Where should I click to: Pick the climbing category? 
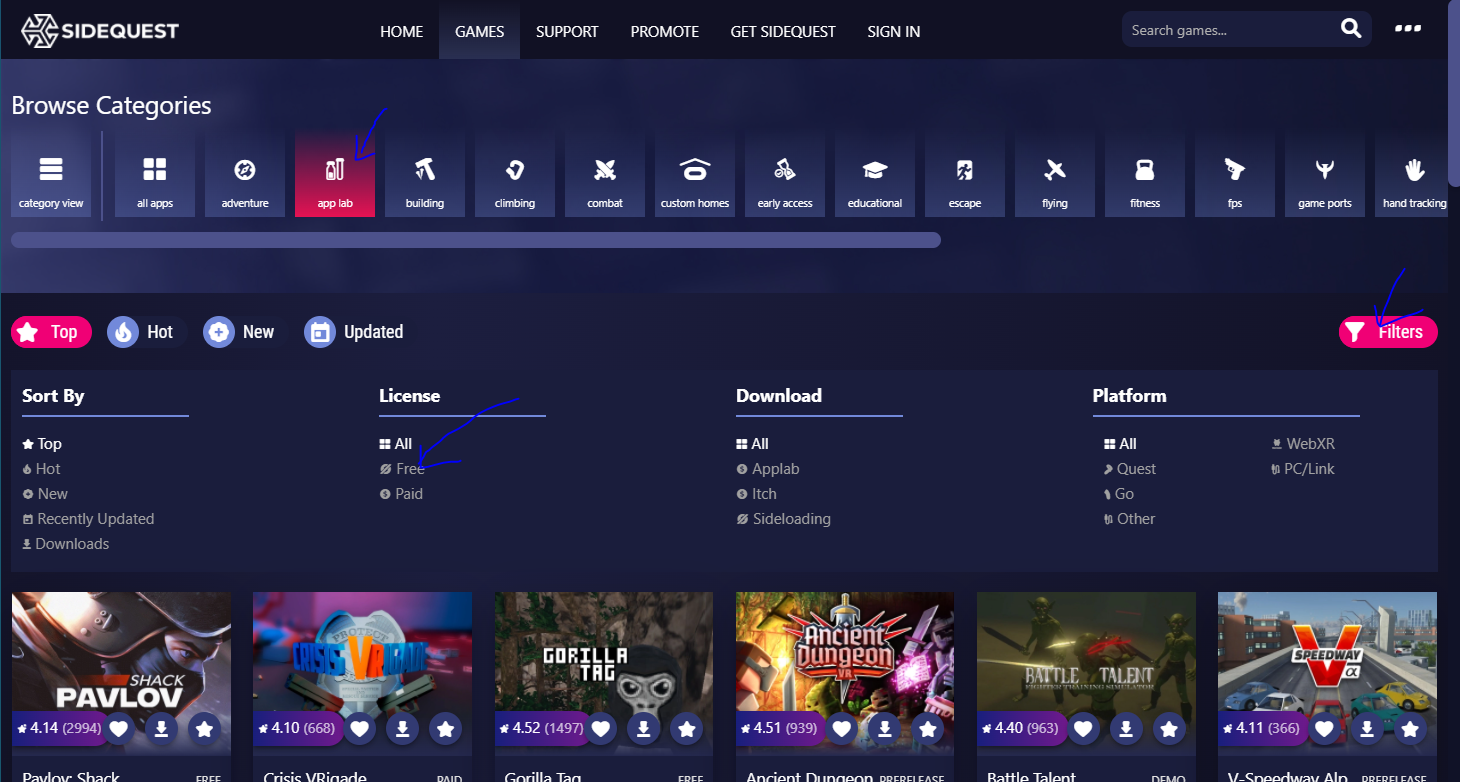(x=515, y=173)
